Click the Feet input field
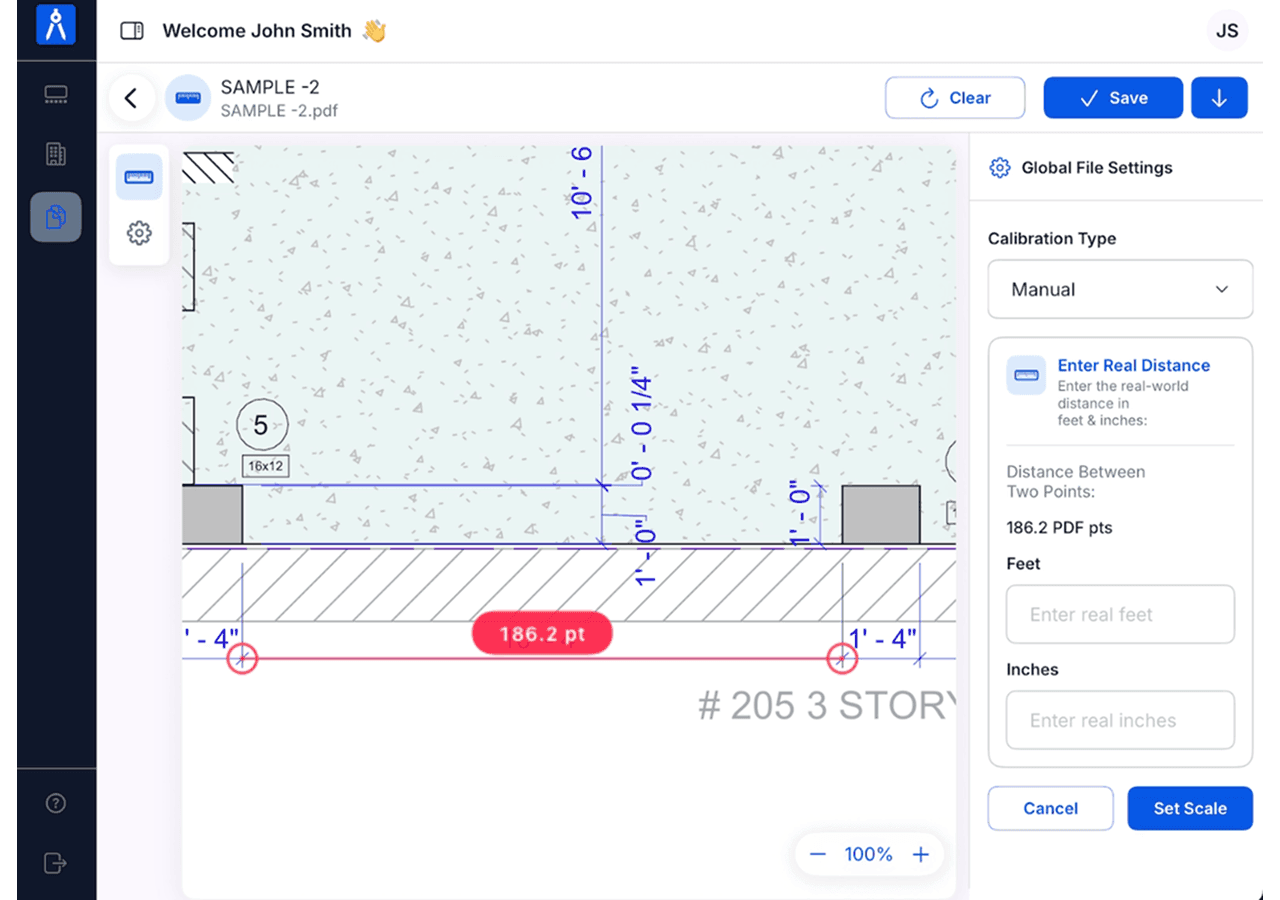Screen dimensions: 1280x900 [x=1120, y=614]
